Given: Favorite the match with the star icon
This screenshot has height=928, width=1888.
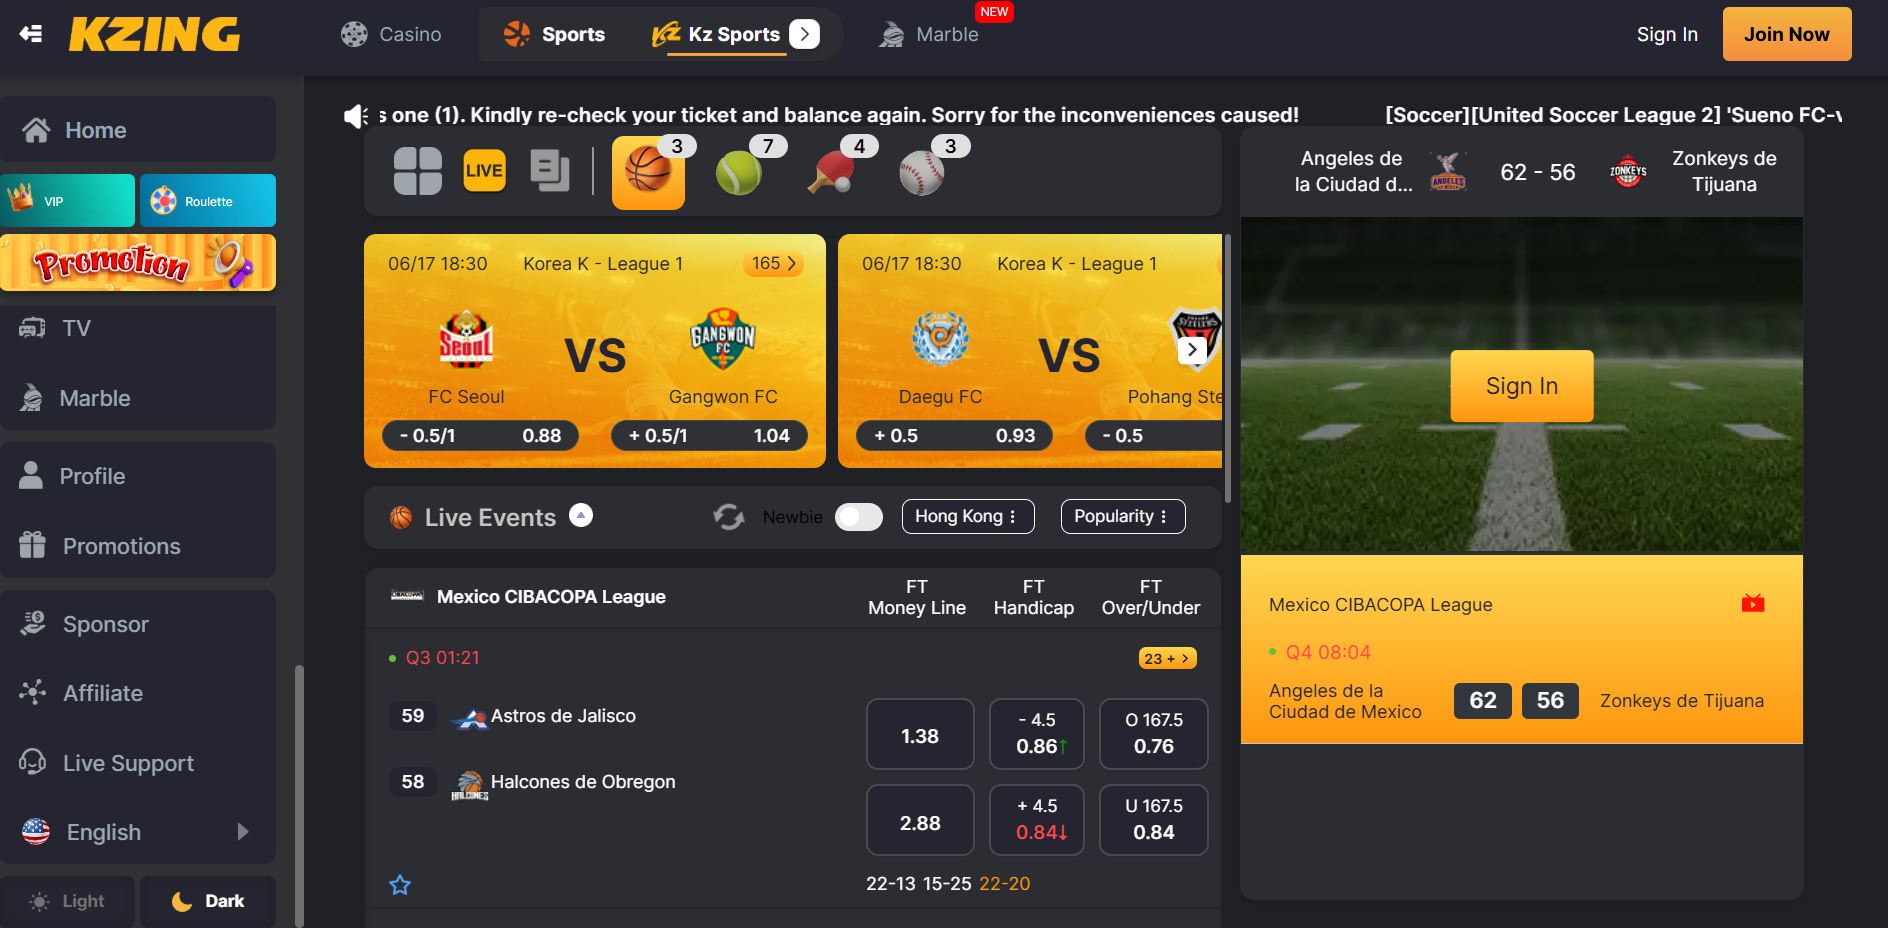Looking at the screenshot, I should [400, 885].
